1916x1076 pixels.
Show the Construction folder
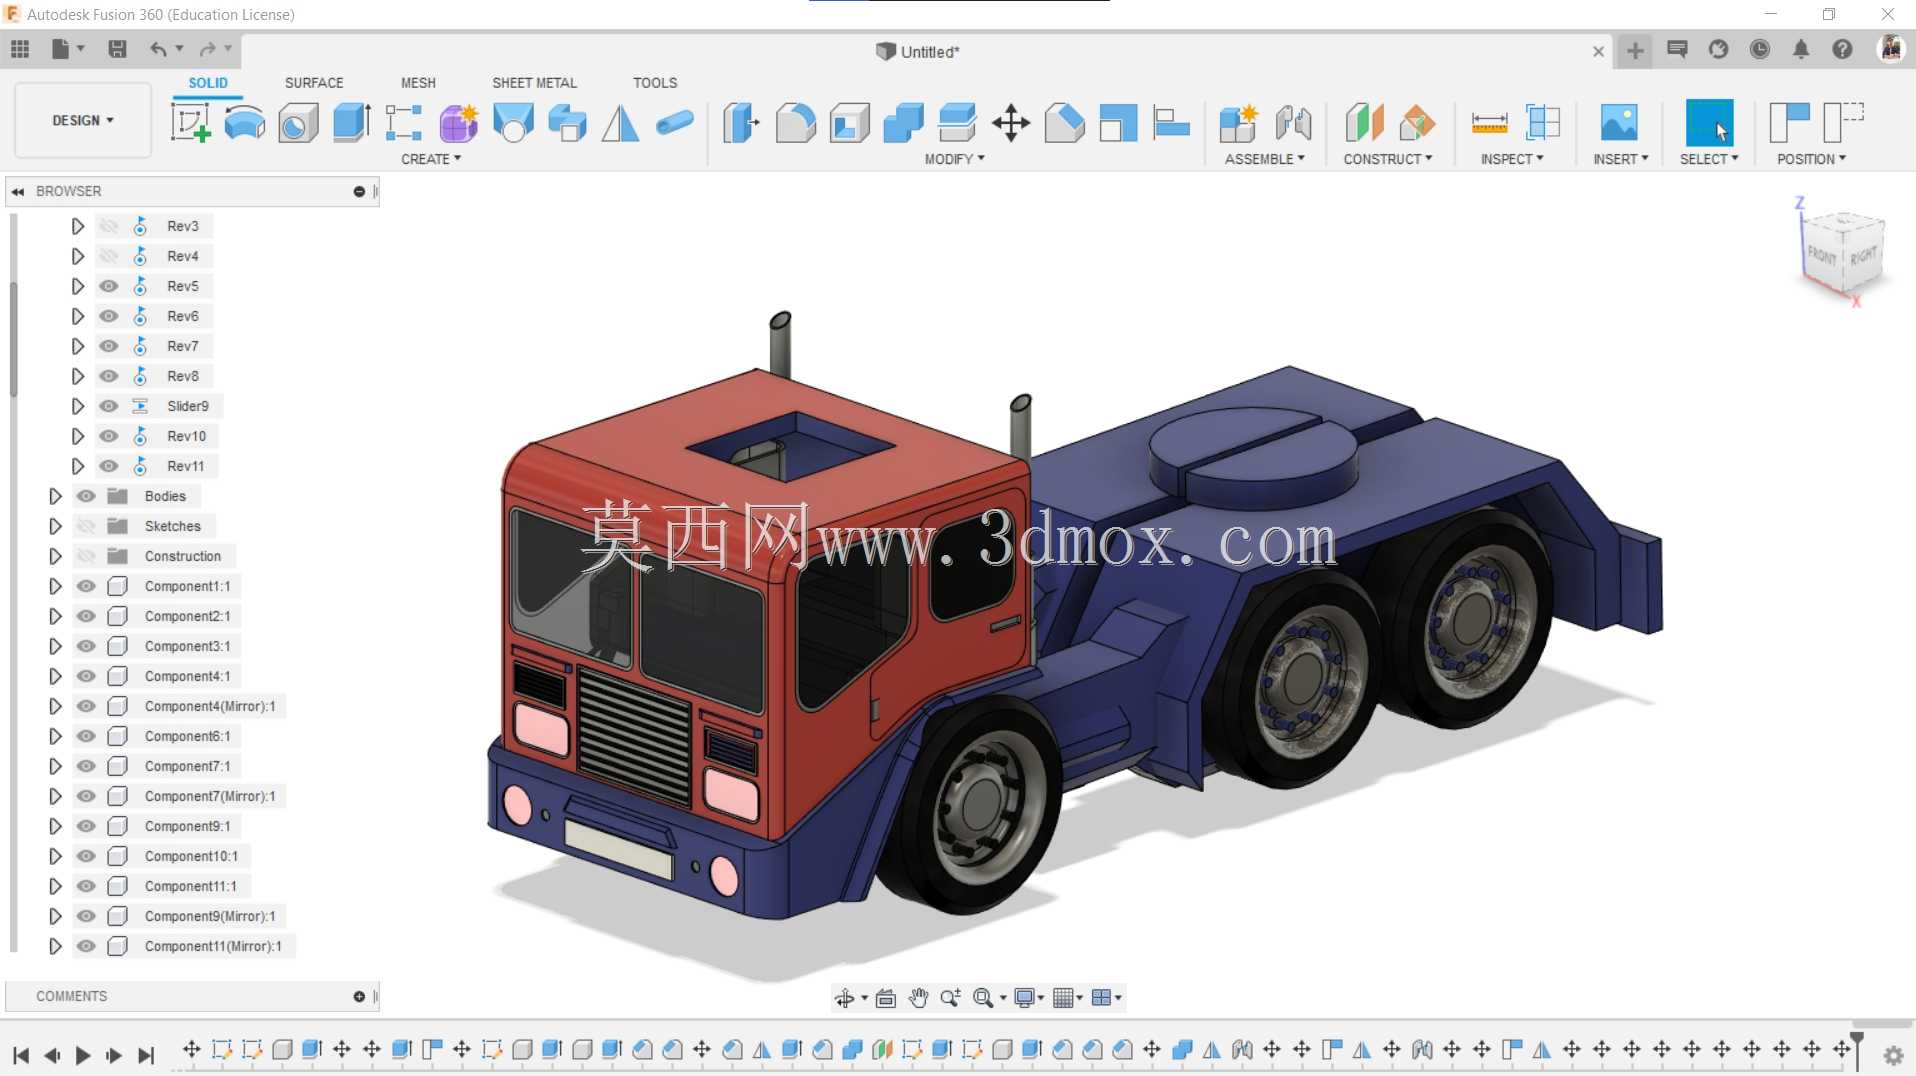point(86,556)
